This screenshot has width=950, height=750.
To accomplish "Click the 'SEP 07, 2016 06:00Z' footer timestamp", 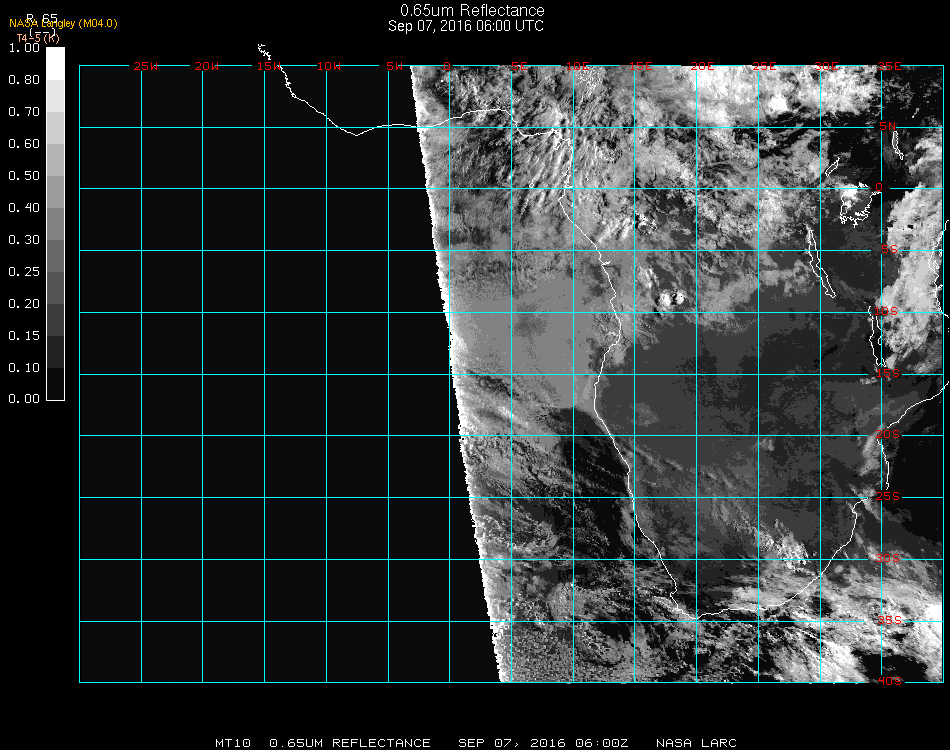I will (543, 743).
